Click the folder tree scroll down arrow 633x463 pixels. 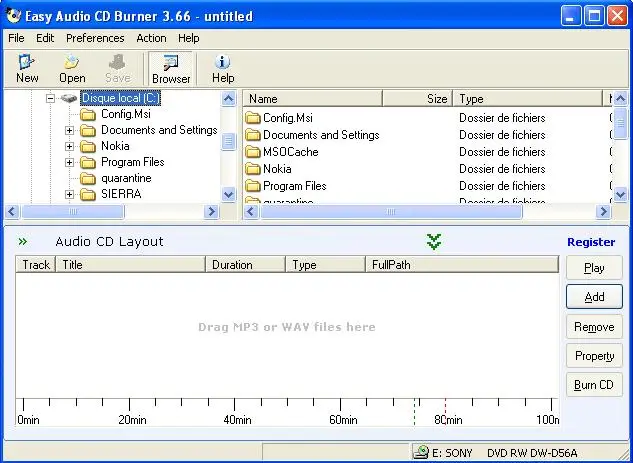[228, 195]
